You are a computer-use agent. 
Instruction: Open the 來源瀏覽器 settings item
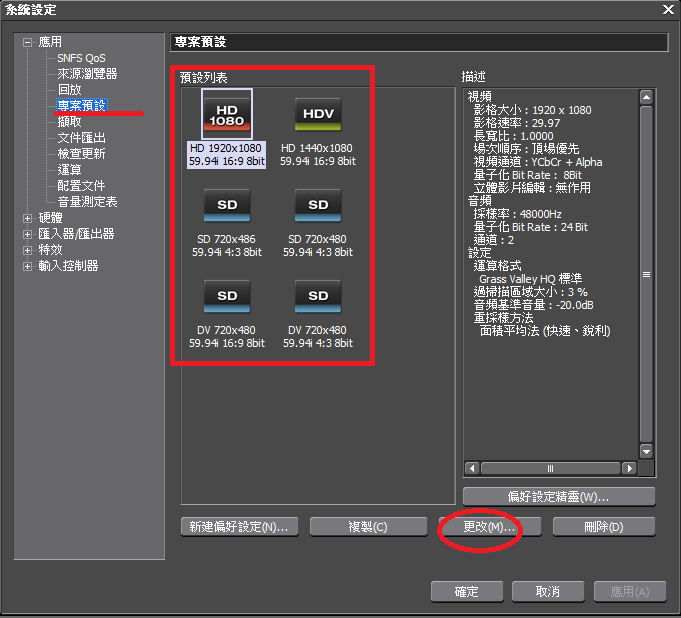click(x=87, y=74)
